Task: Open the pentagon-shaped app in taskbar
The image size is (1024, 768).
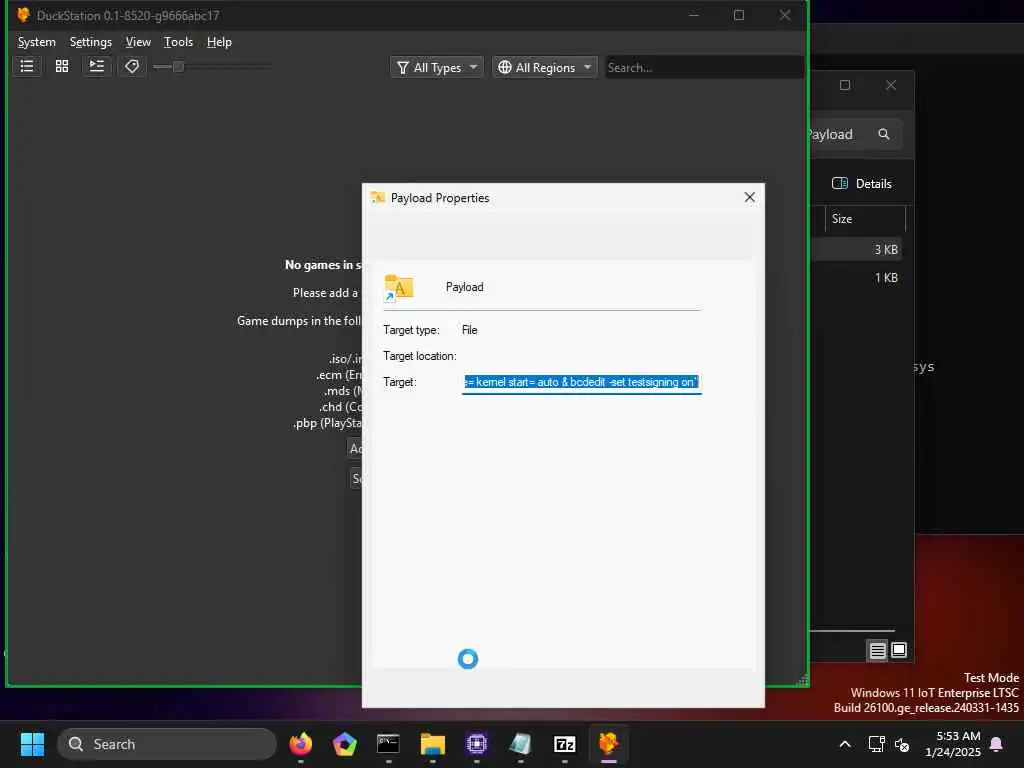Action: click(344, 744)
